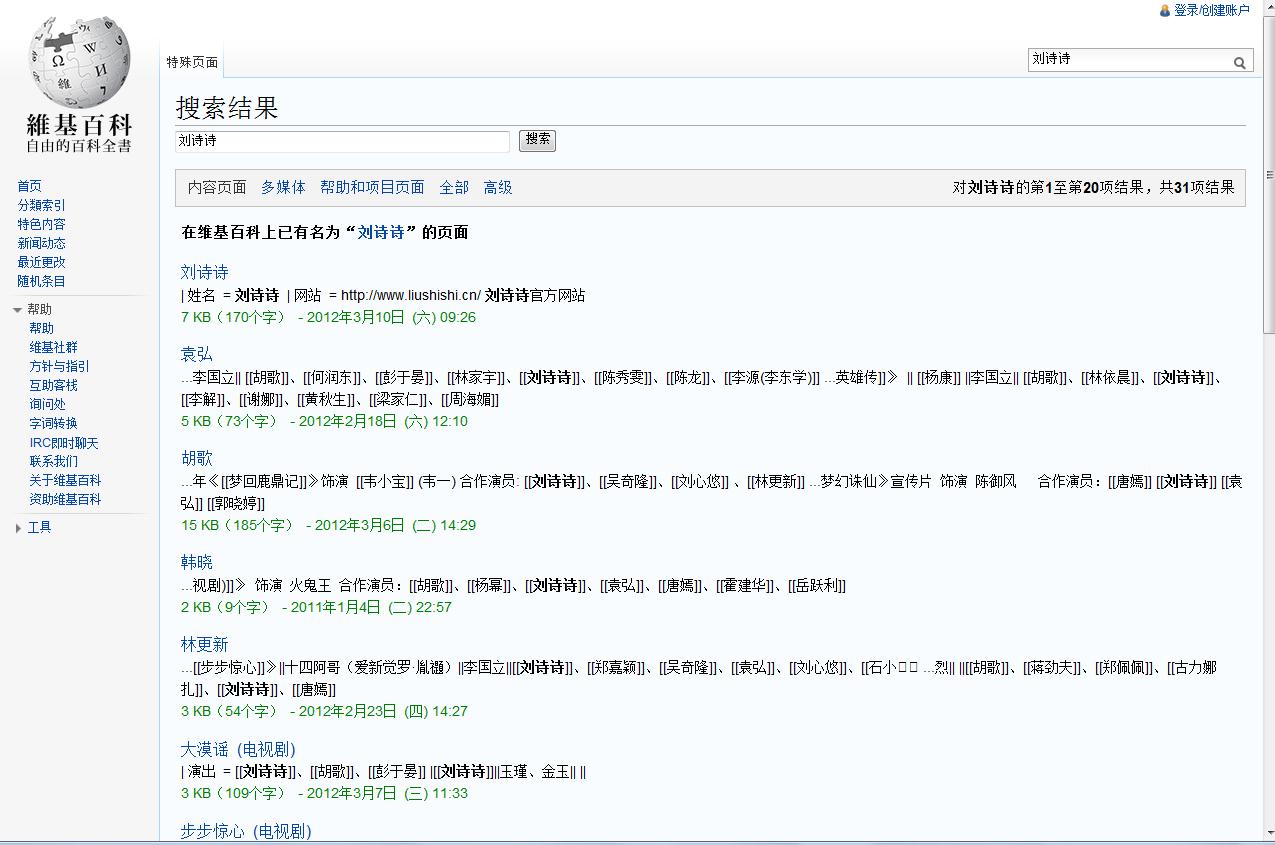Open the 帮助 link under help section
1275x845 pixels.
click(41, 328)
